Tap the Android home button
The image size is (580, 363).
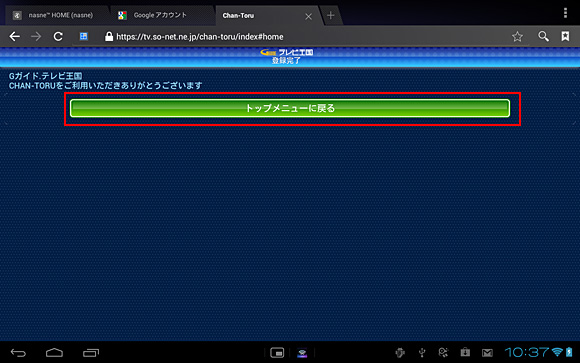click(54, 353)
